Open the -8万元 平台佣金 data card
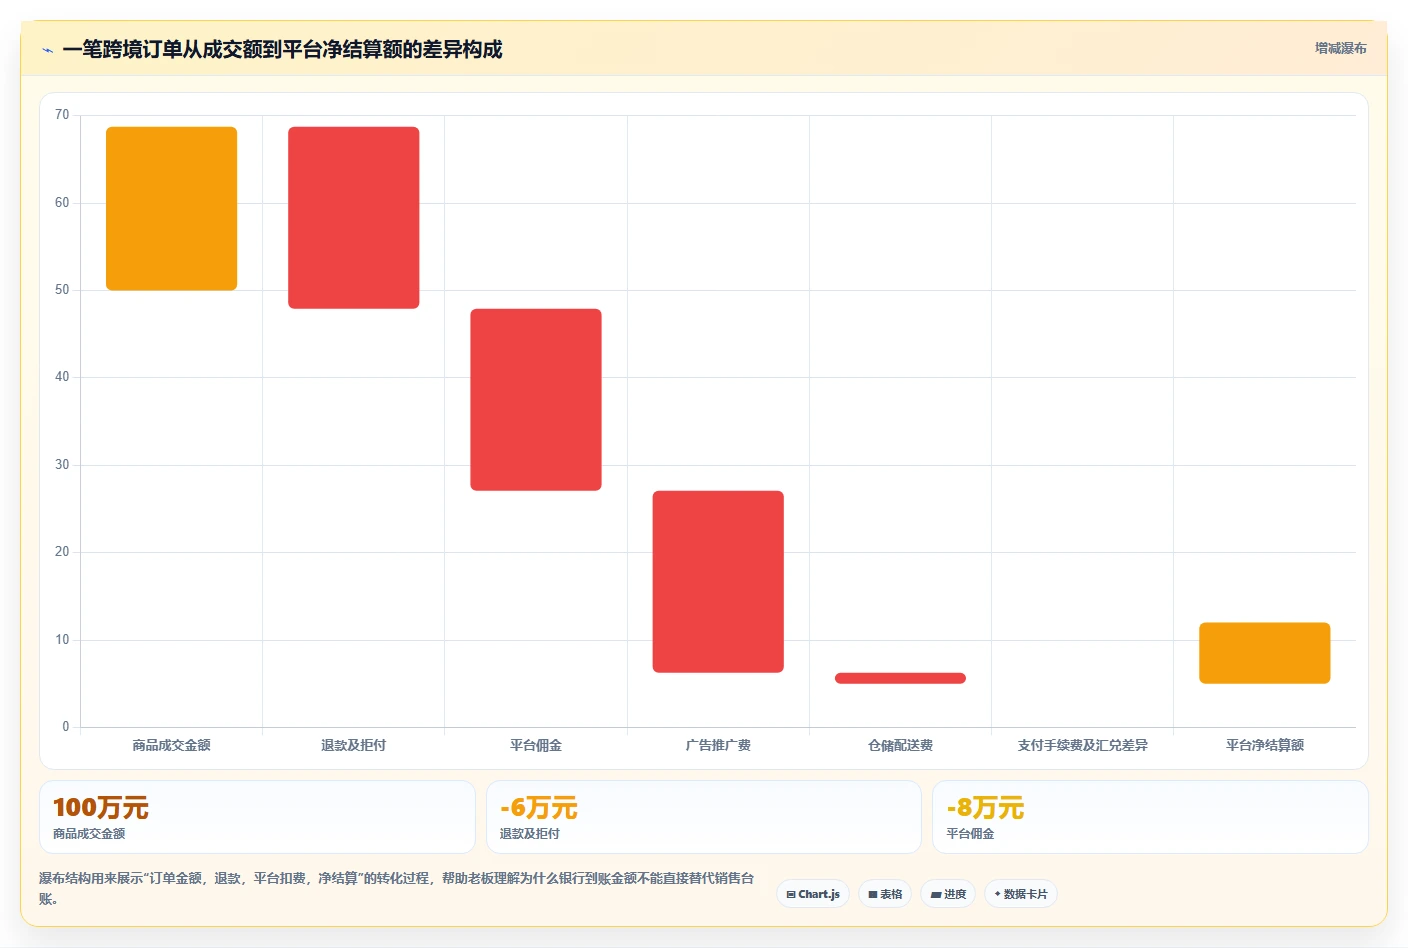The height and width of the screenshot is (948, 1408). click(x=1150, y=817)
